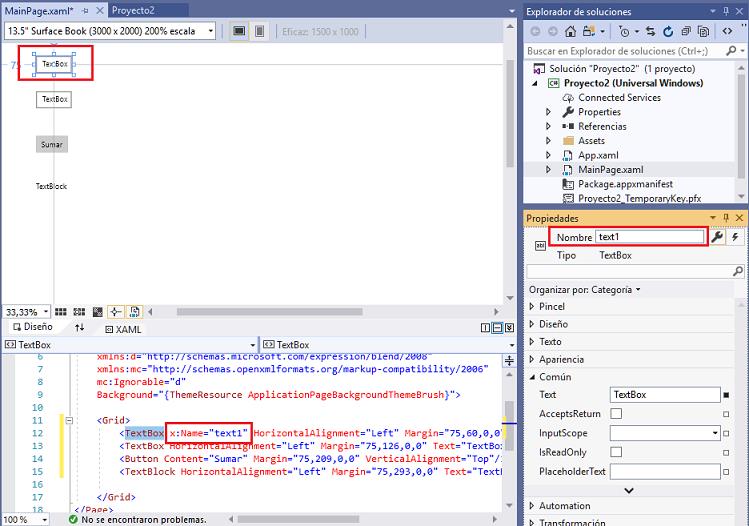Click the Collapse All icon in Solution Explorer
This screenshot has height=526, width=749.
coord(686,32)
